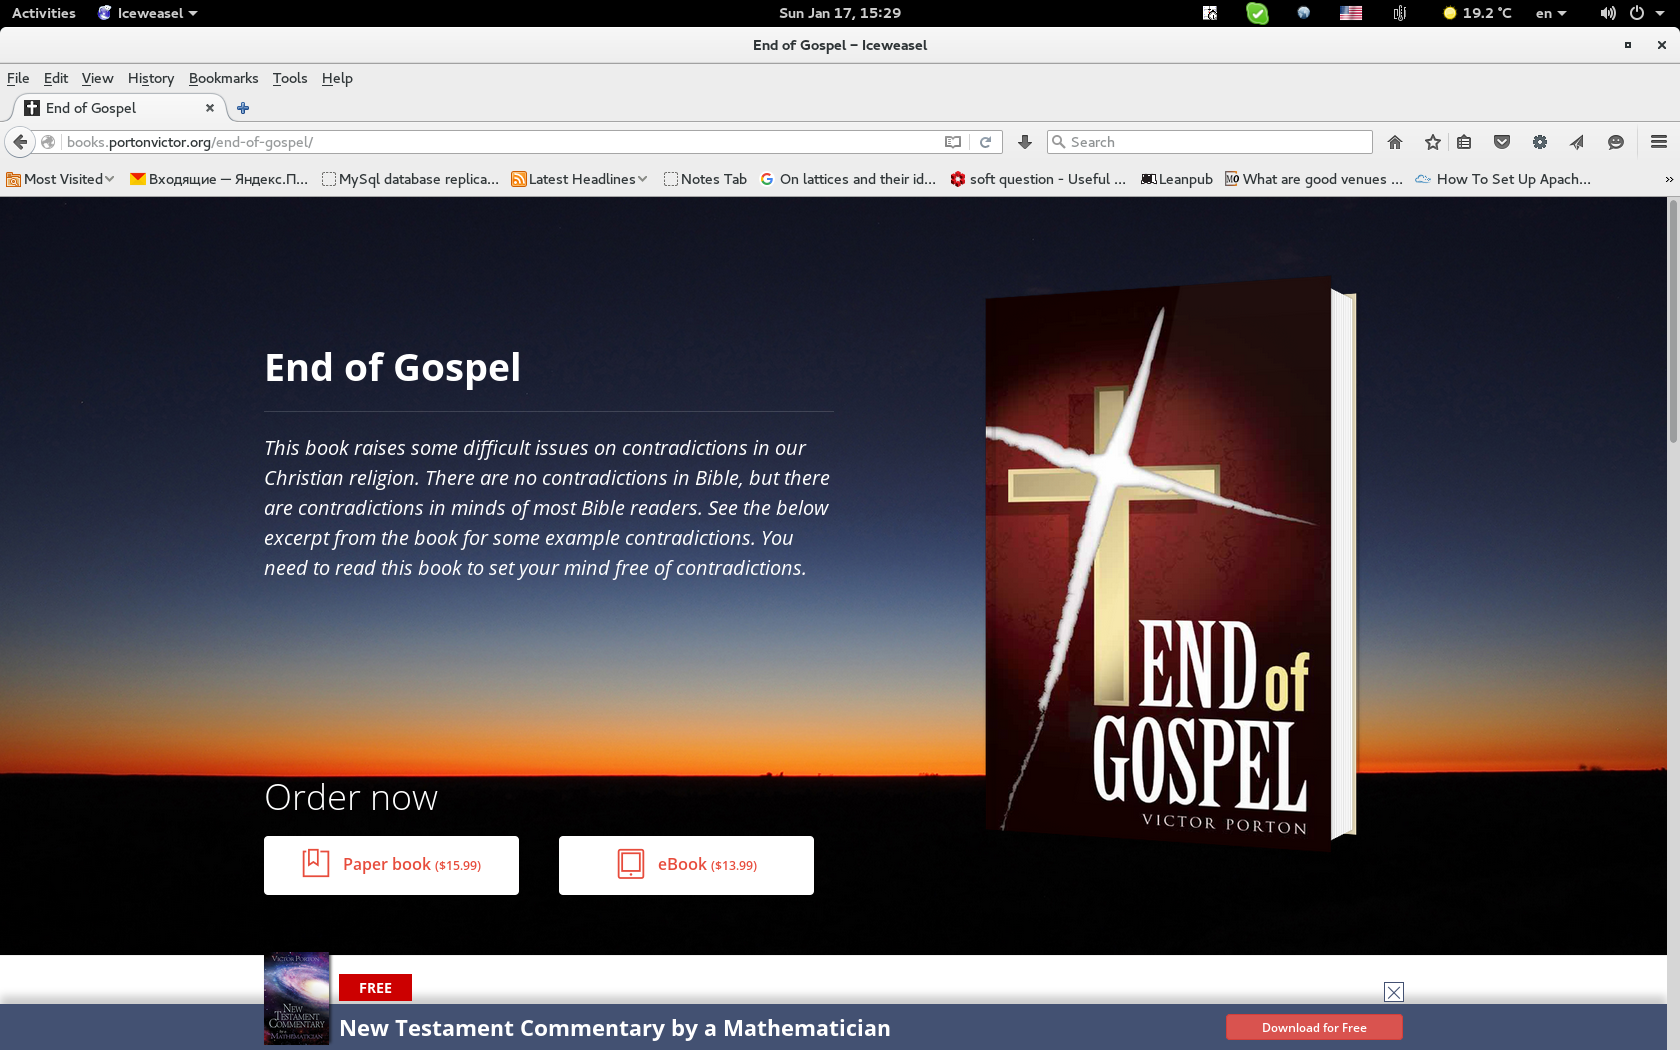Click the paper plane share icon

click(1577, 142)
